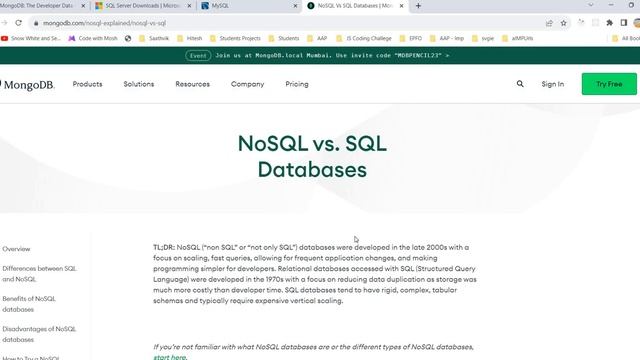The image size is (640, 360).
Task: Switch to the MySQL tab
Action: [x=249, y=6]
